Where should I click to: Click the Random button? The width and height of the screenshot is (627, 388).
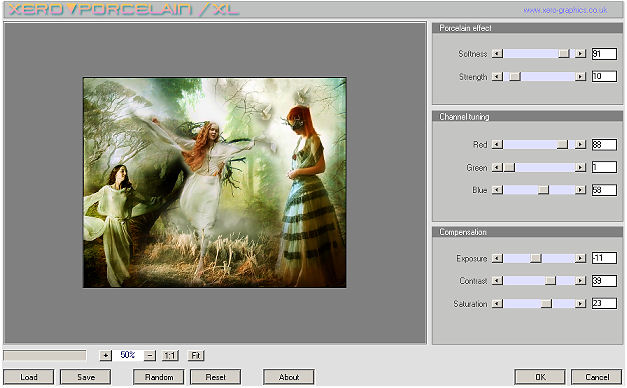click(x=159, y=377)
